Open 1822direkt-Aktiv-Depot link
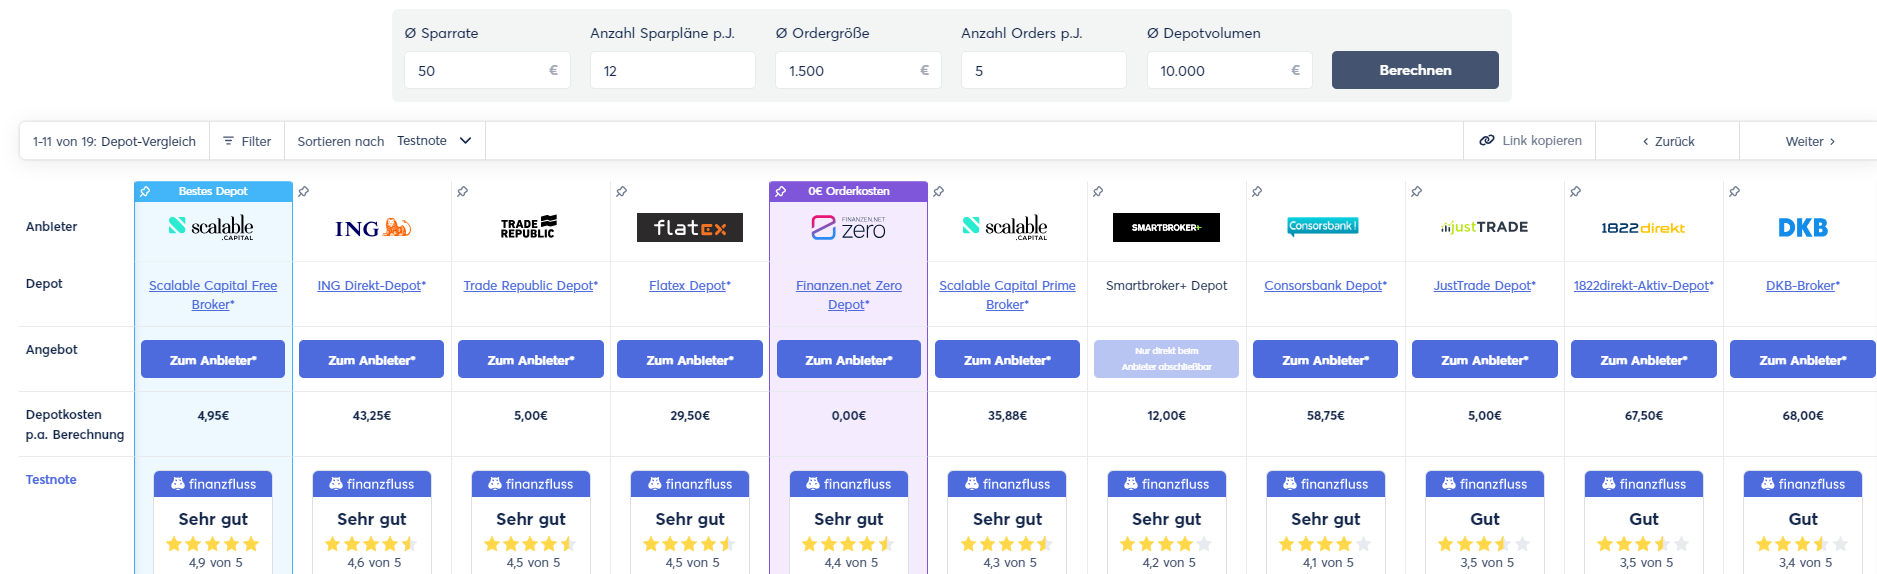The width and height of the screenshot is (1877, 574). click(1643, 285)
